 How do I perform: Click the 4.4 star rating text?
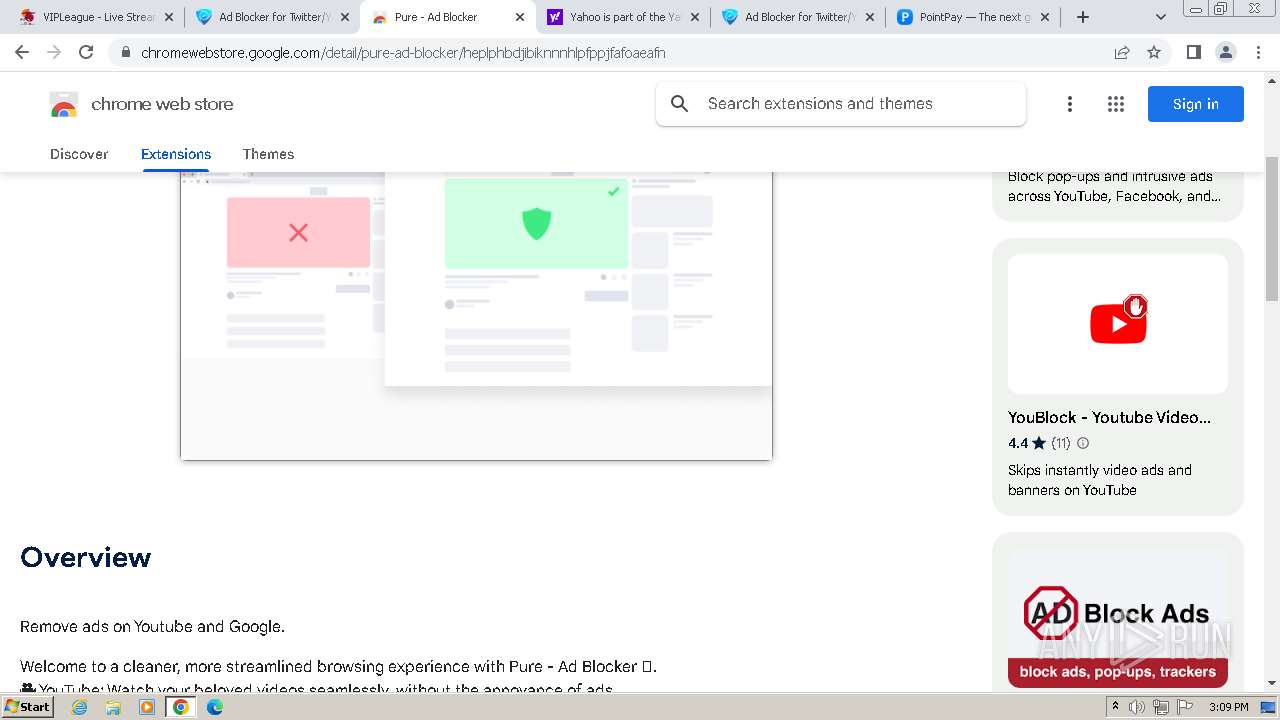tap(1018, 443)
